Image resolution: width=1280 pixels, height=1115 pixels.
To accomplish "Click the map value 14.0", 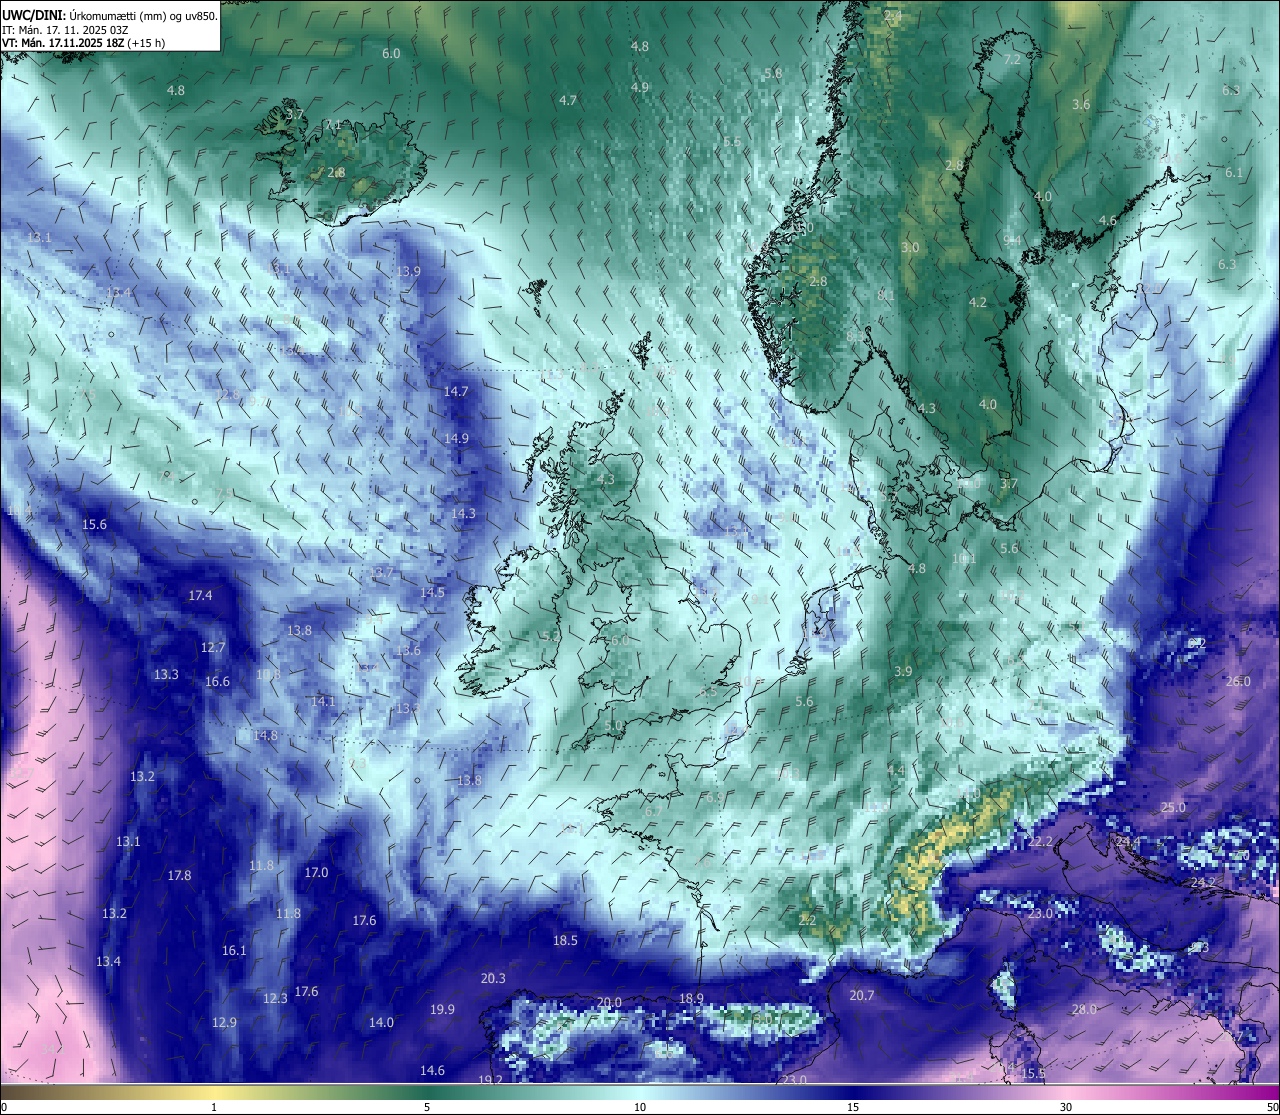I will click(x=381, y=1022).
